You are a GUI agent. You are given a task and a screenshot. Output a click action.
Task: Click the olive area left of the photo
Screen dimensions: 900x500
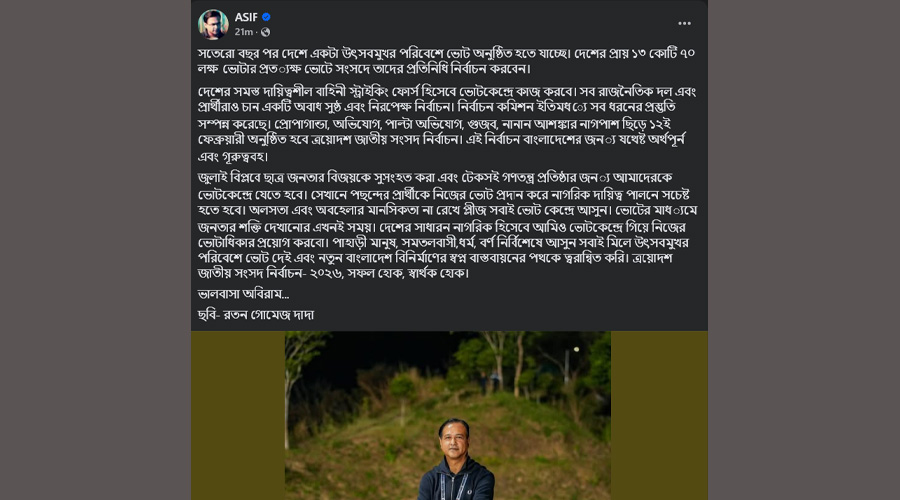(238, 416)
